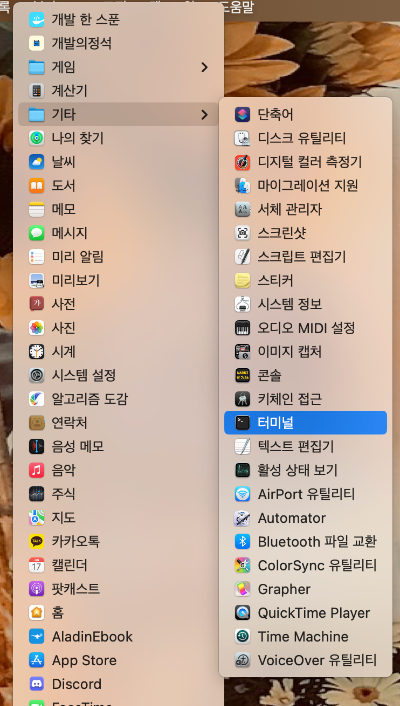Open Disk Utility (디스크 유틸리티) icon
Viewport: 400px width, 706px height.
coord(242,138)
